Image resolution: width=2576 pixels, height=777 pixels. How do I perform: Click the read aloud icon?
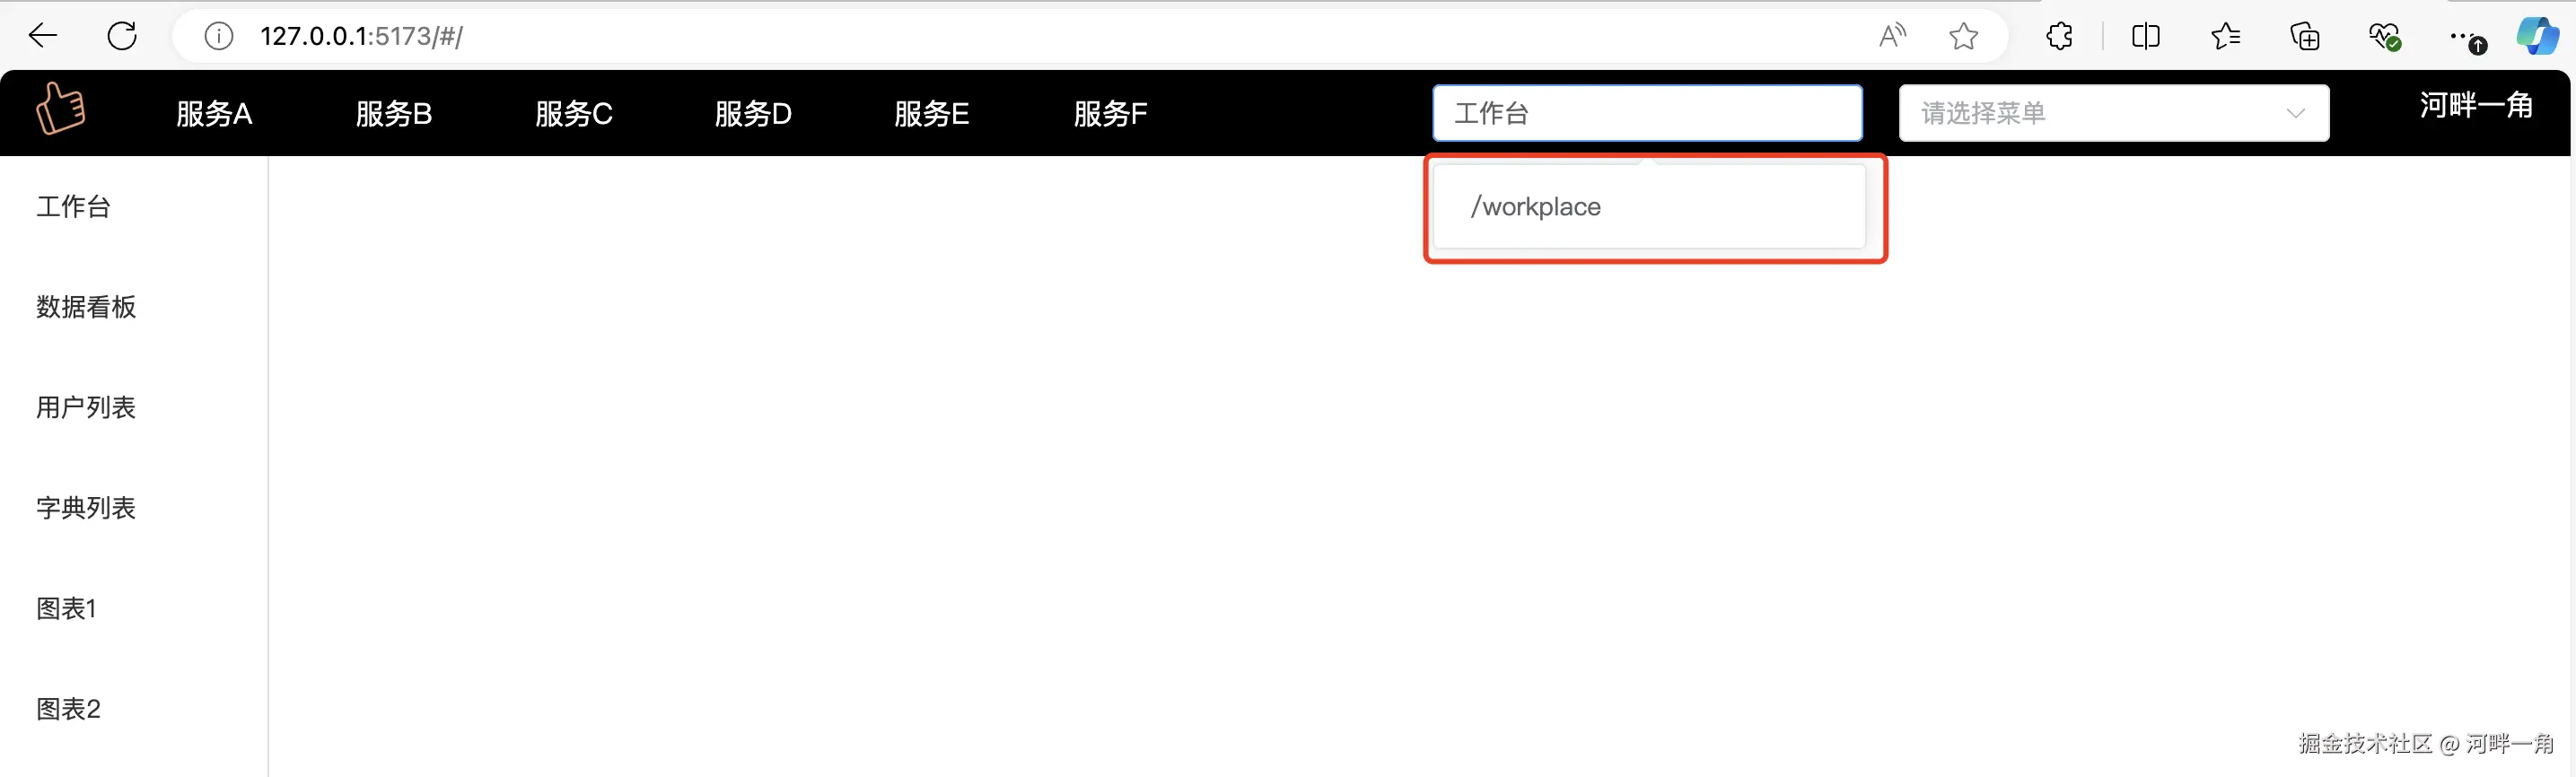coord(1892,37)
